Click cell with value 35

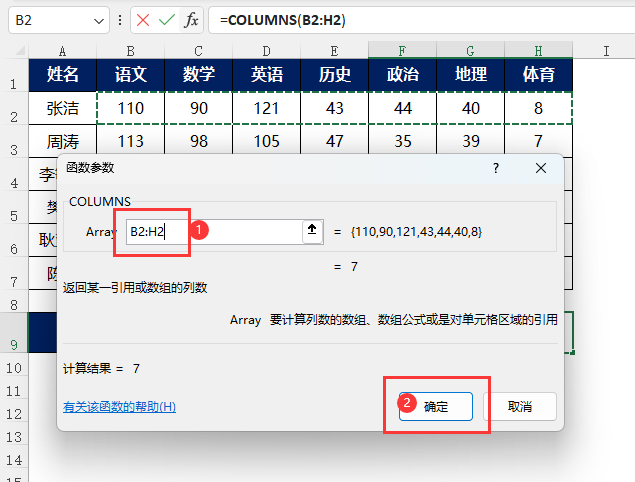403,140
